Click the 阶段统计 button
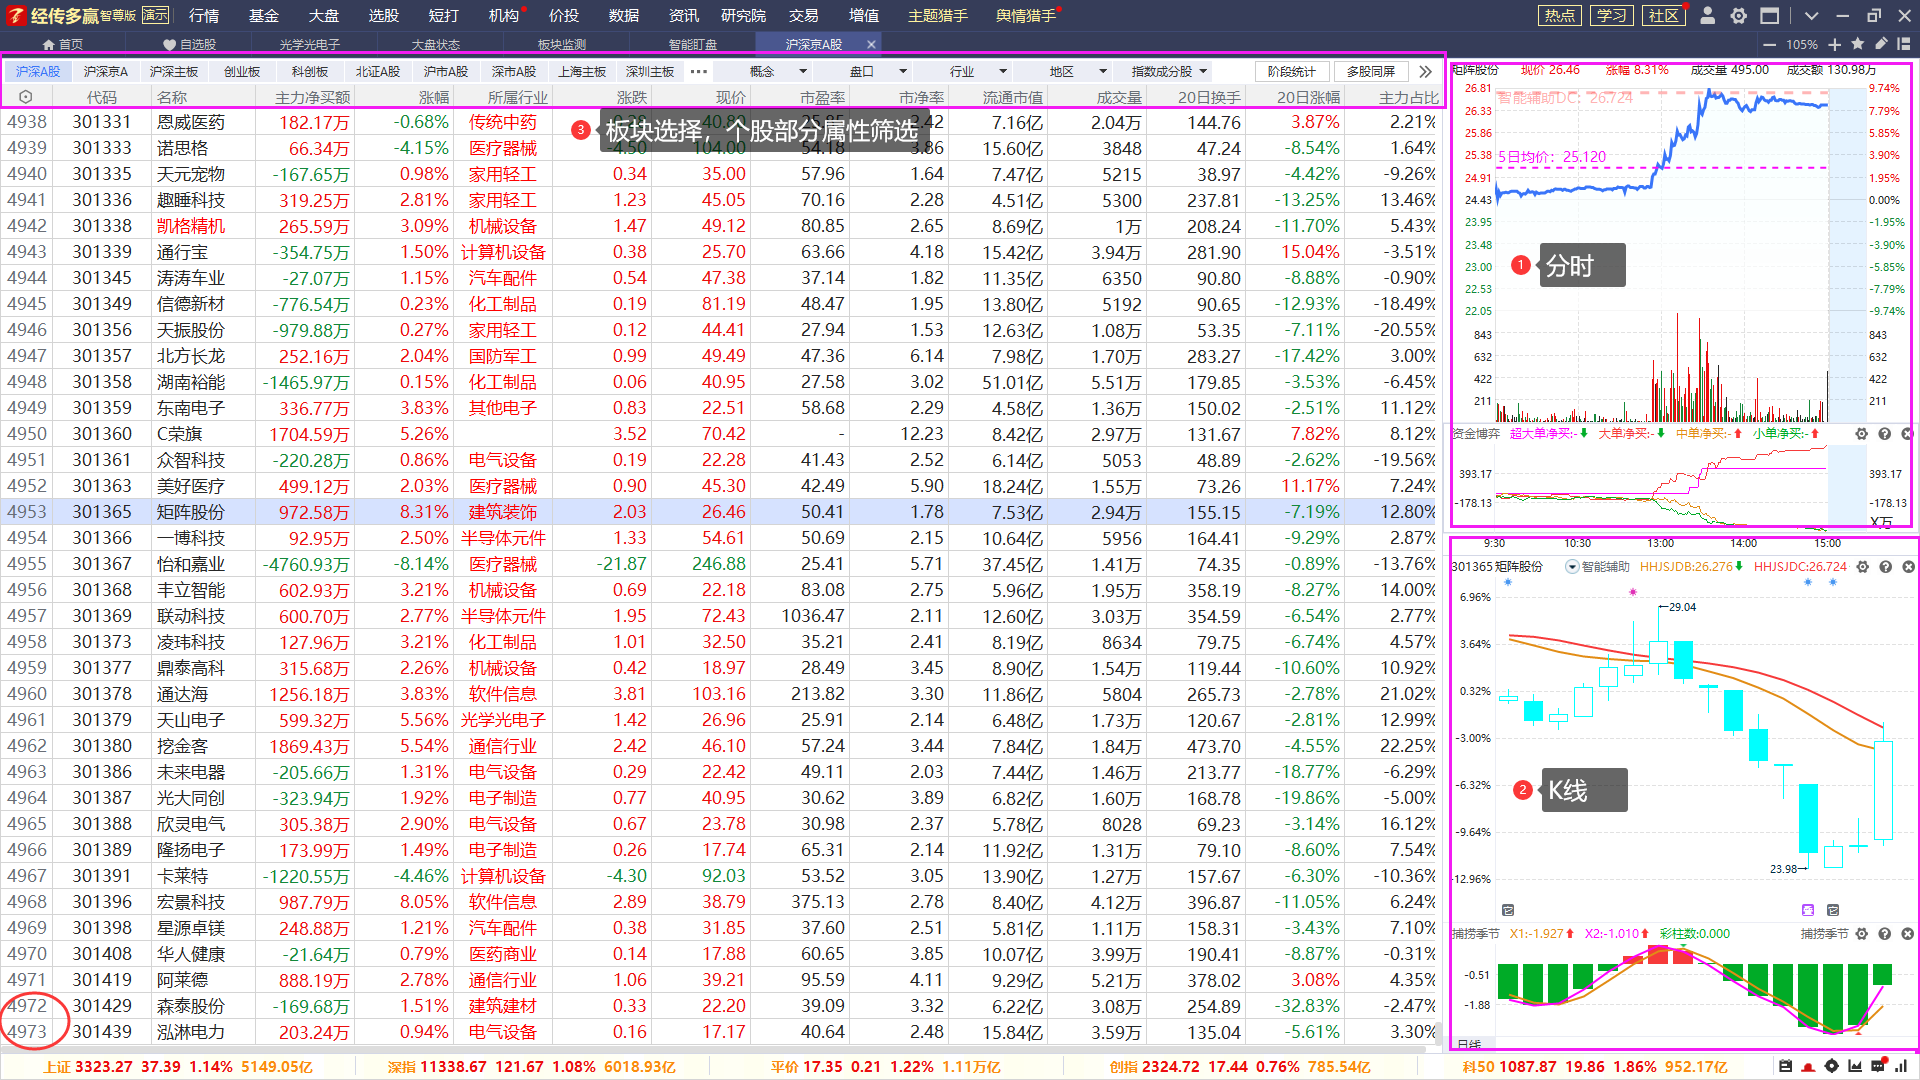 click(x=1291, y=72)
